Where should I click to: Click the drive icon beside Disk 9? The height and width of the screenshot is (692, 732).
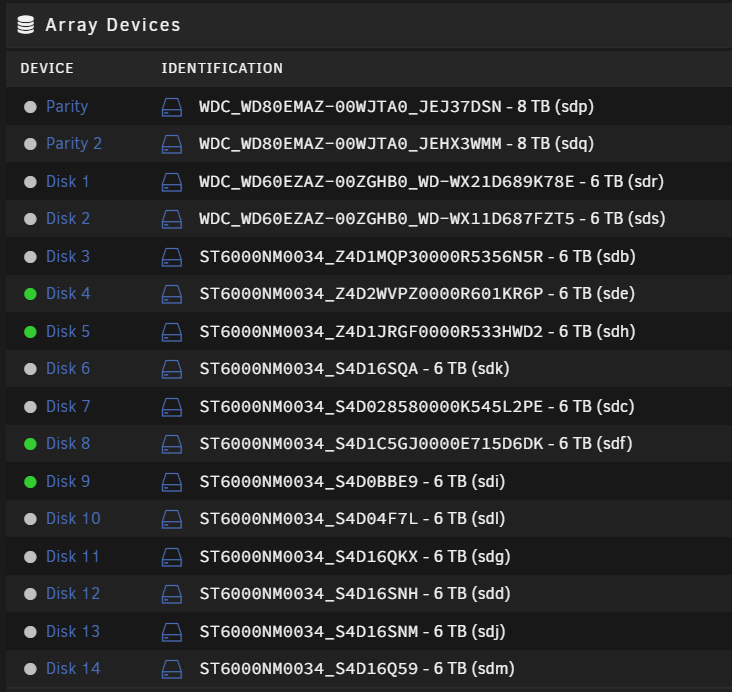click(x=172, y=482)
